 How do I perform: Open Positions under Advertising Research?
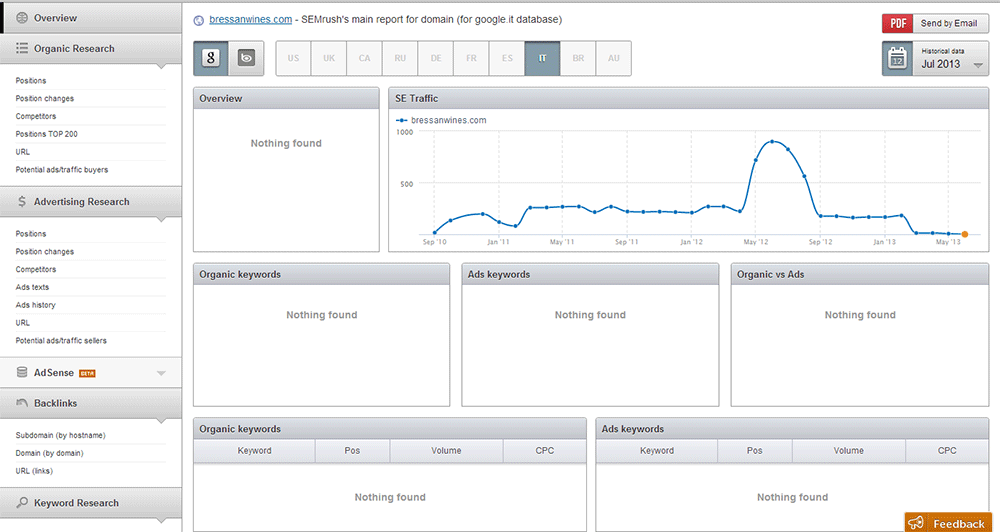(x=31, y=233)
